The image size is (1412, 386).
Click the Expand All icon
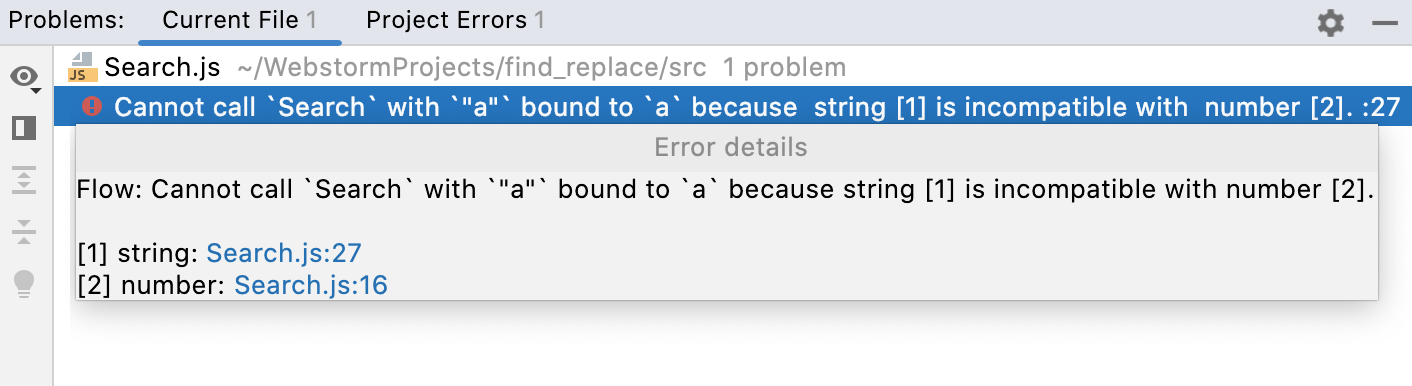(x=25, y=181)
